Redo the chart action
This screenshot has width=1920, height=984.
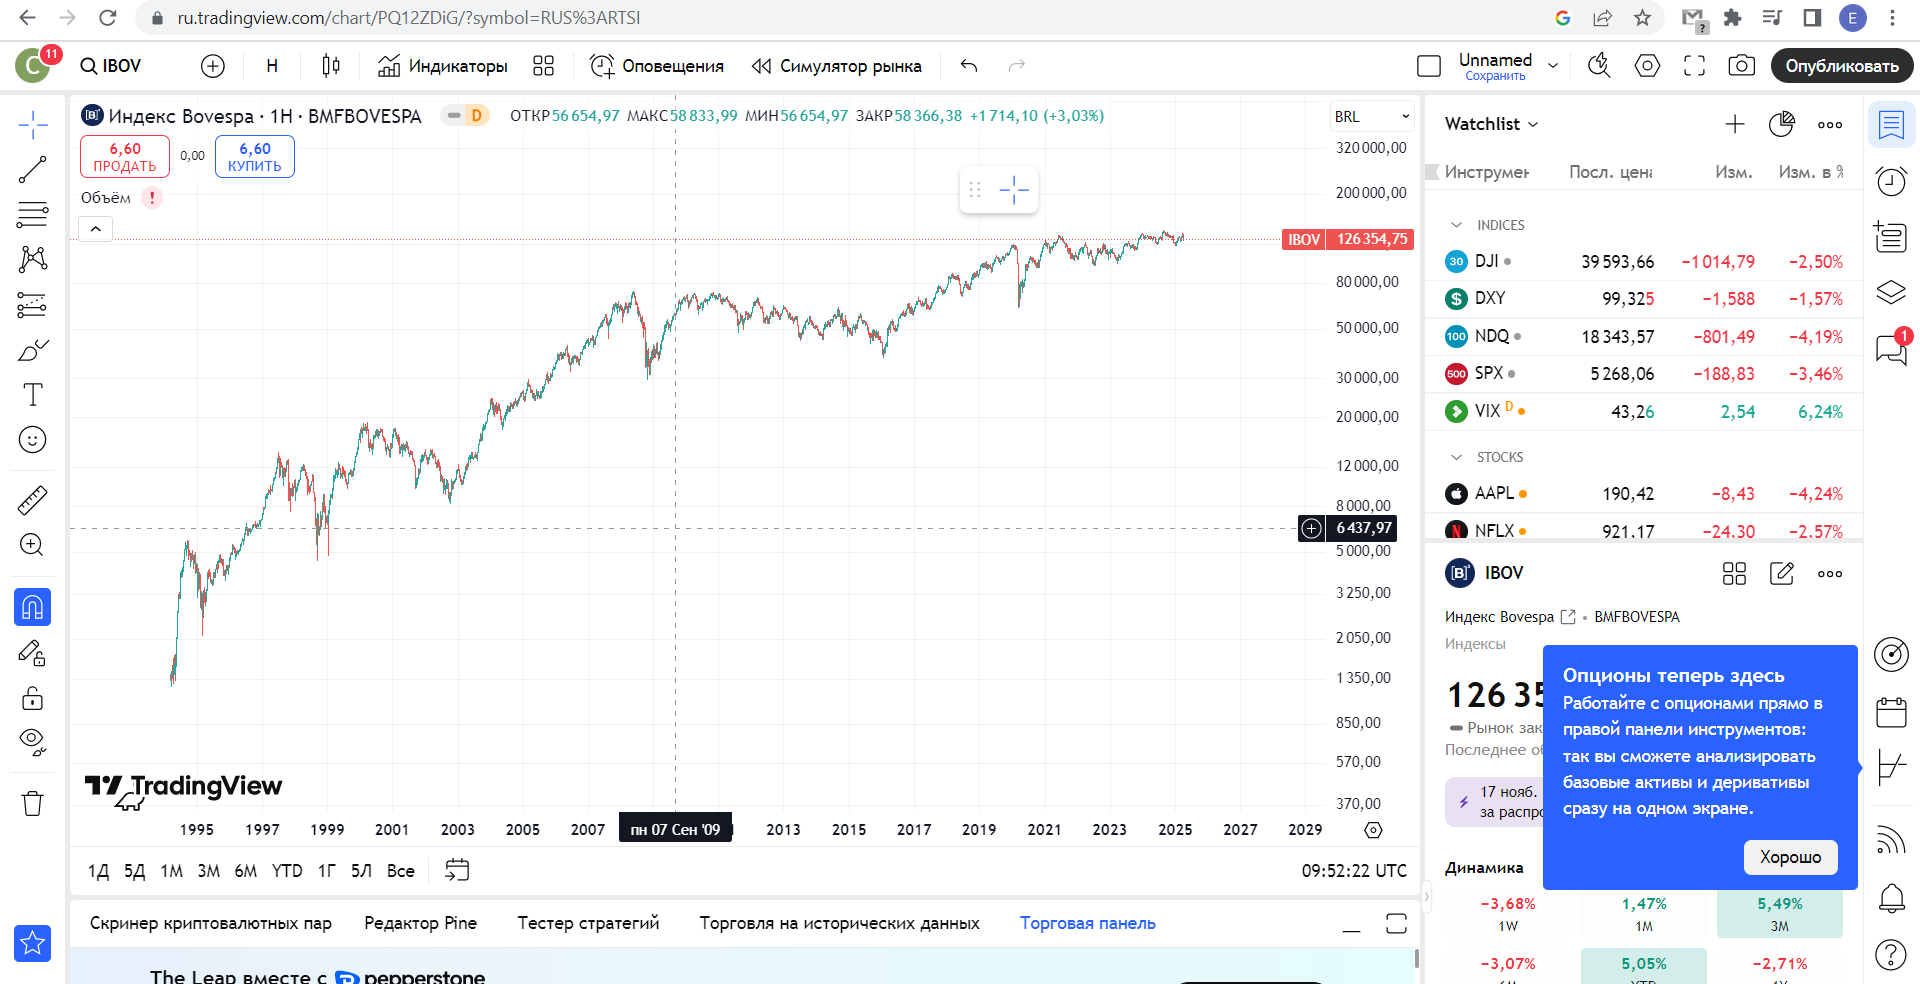pyautogui.click(x=1017, y=66)
